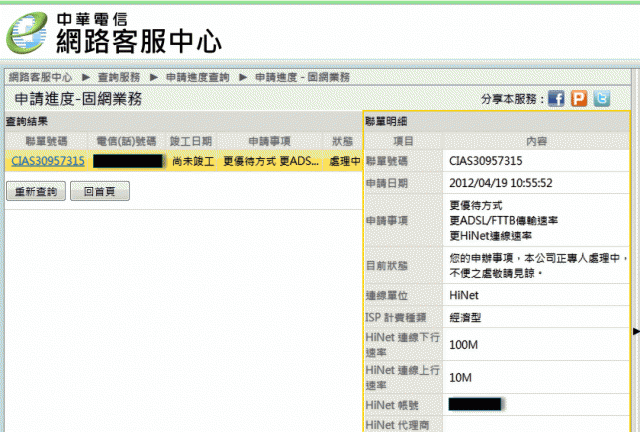Select the 10M upstream speed value

[460, 378]
